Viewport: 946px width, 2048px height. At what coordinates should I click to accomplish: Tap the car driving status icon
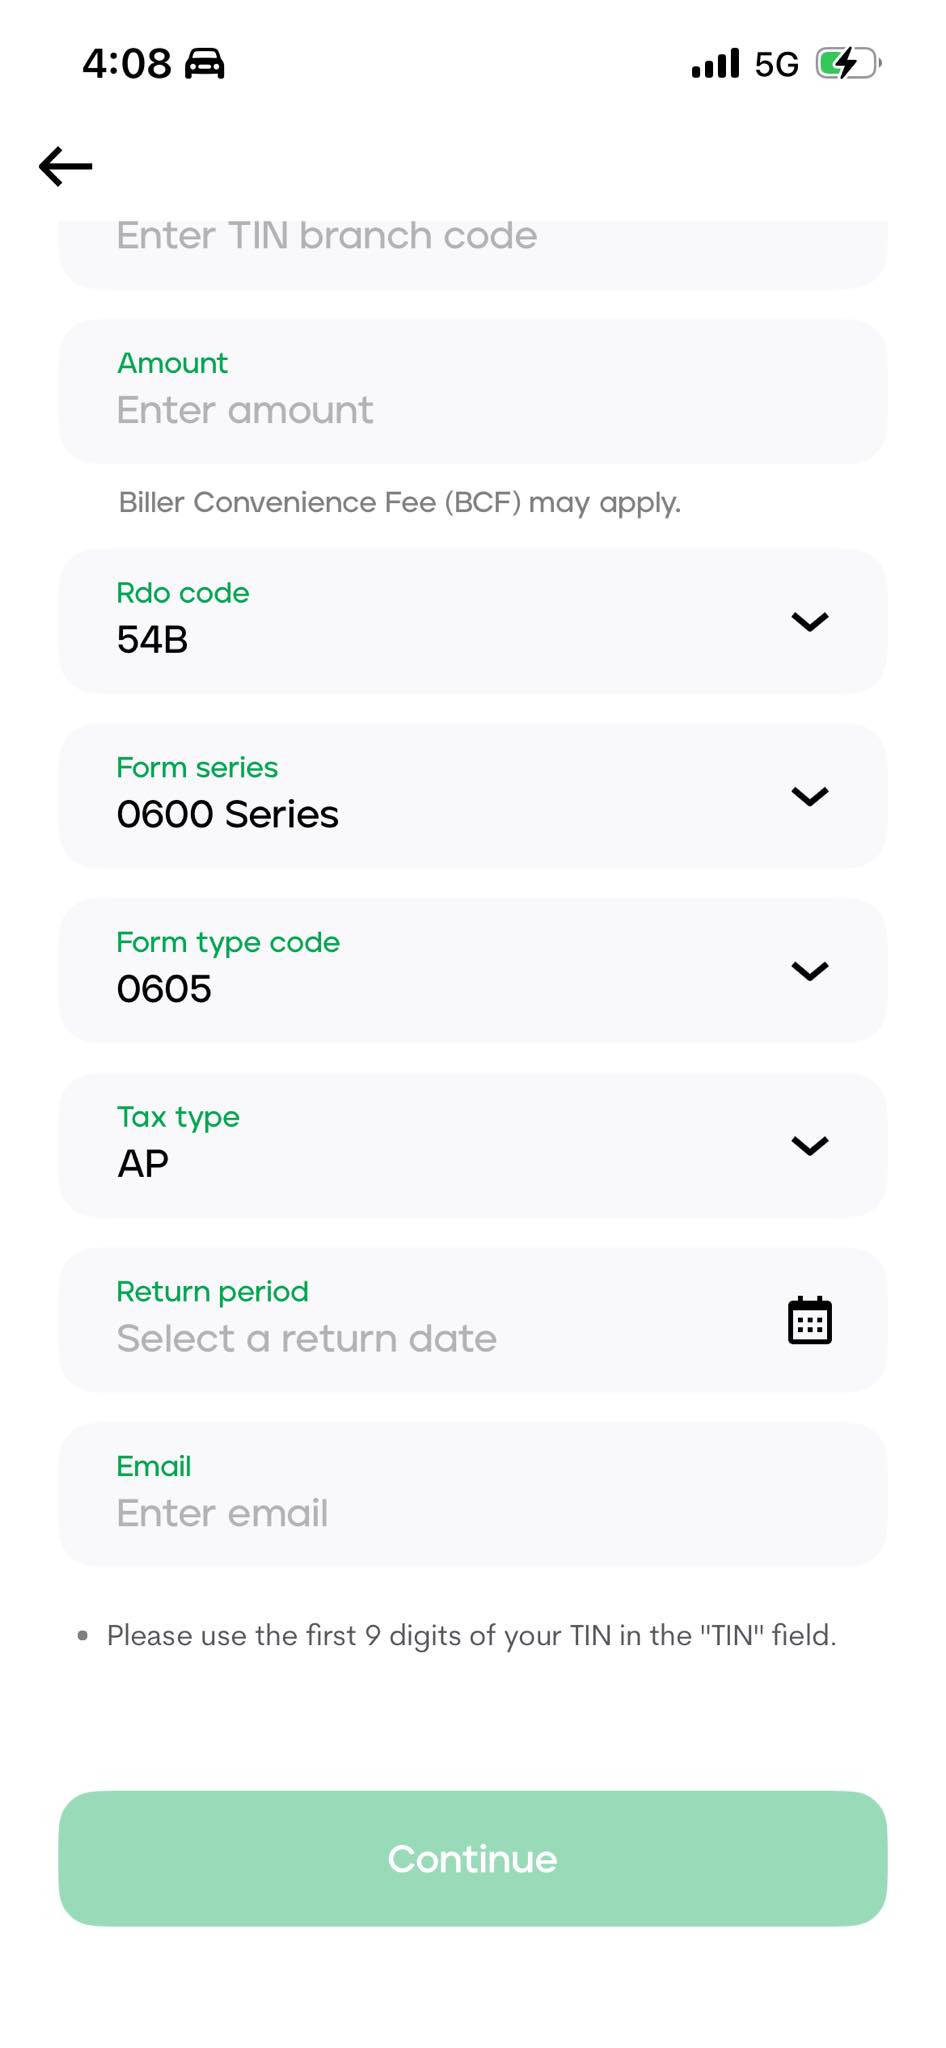(x=205, y=63)
